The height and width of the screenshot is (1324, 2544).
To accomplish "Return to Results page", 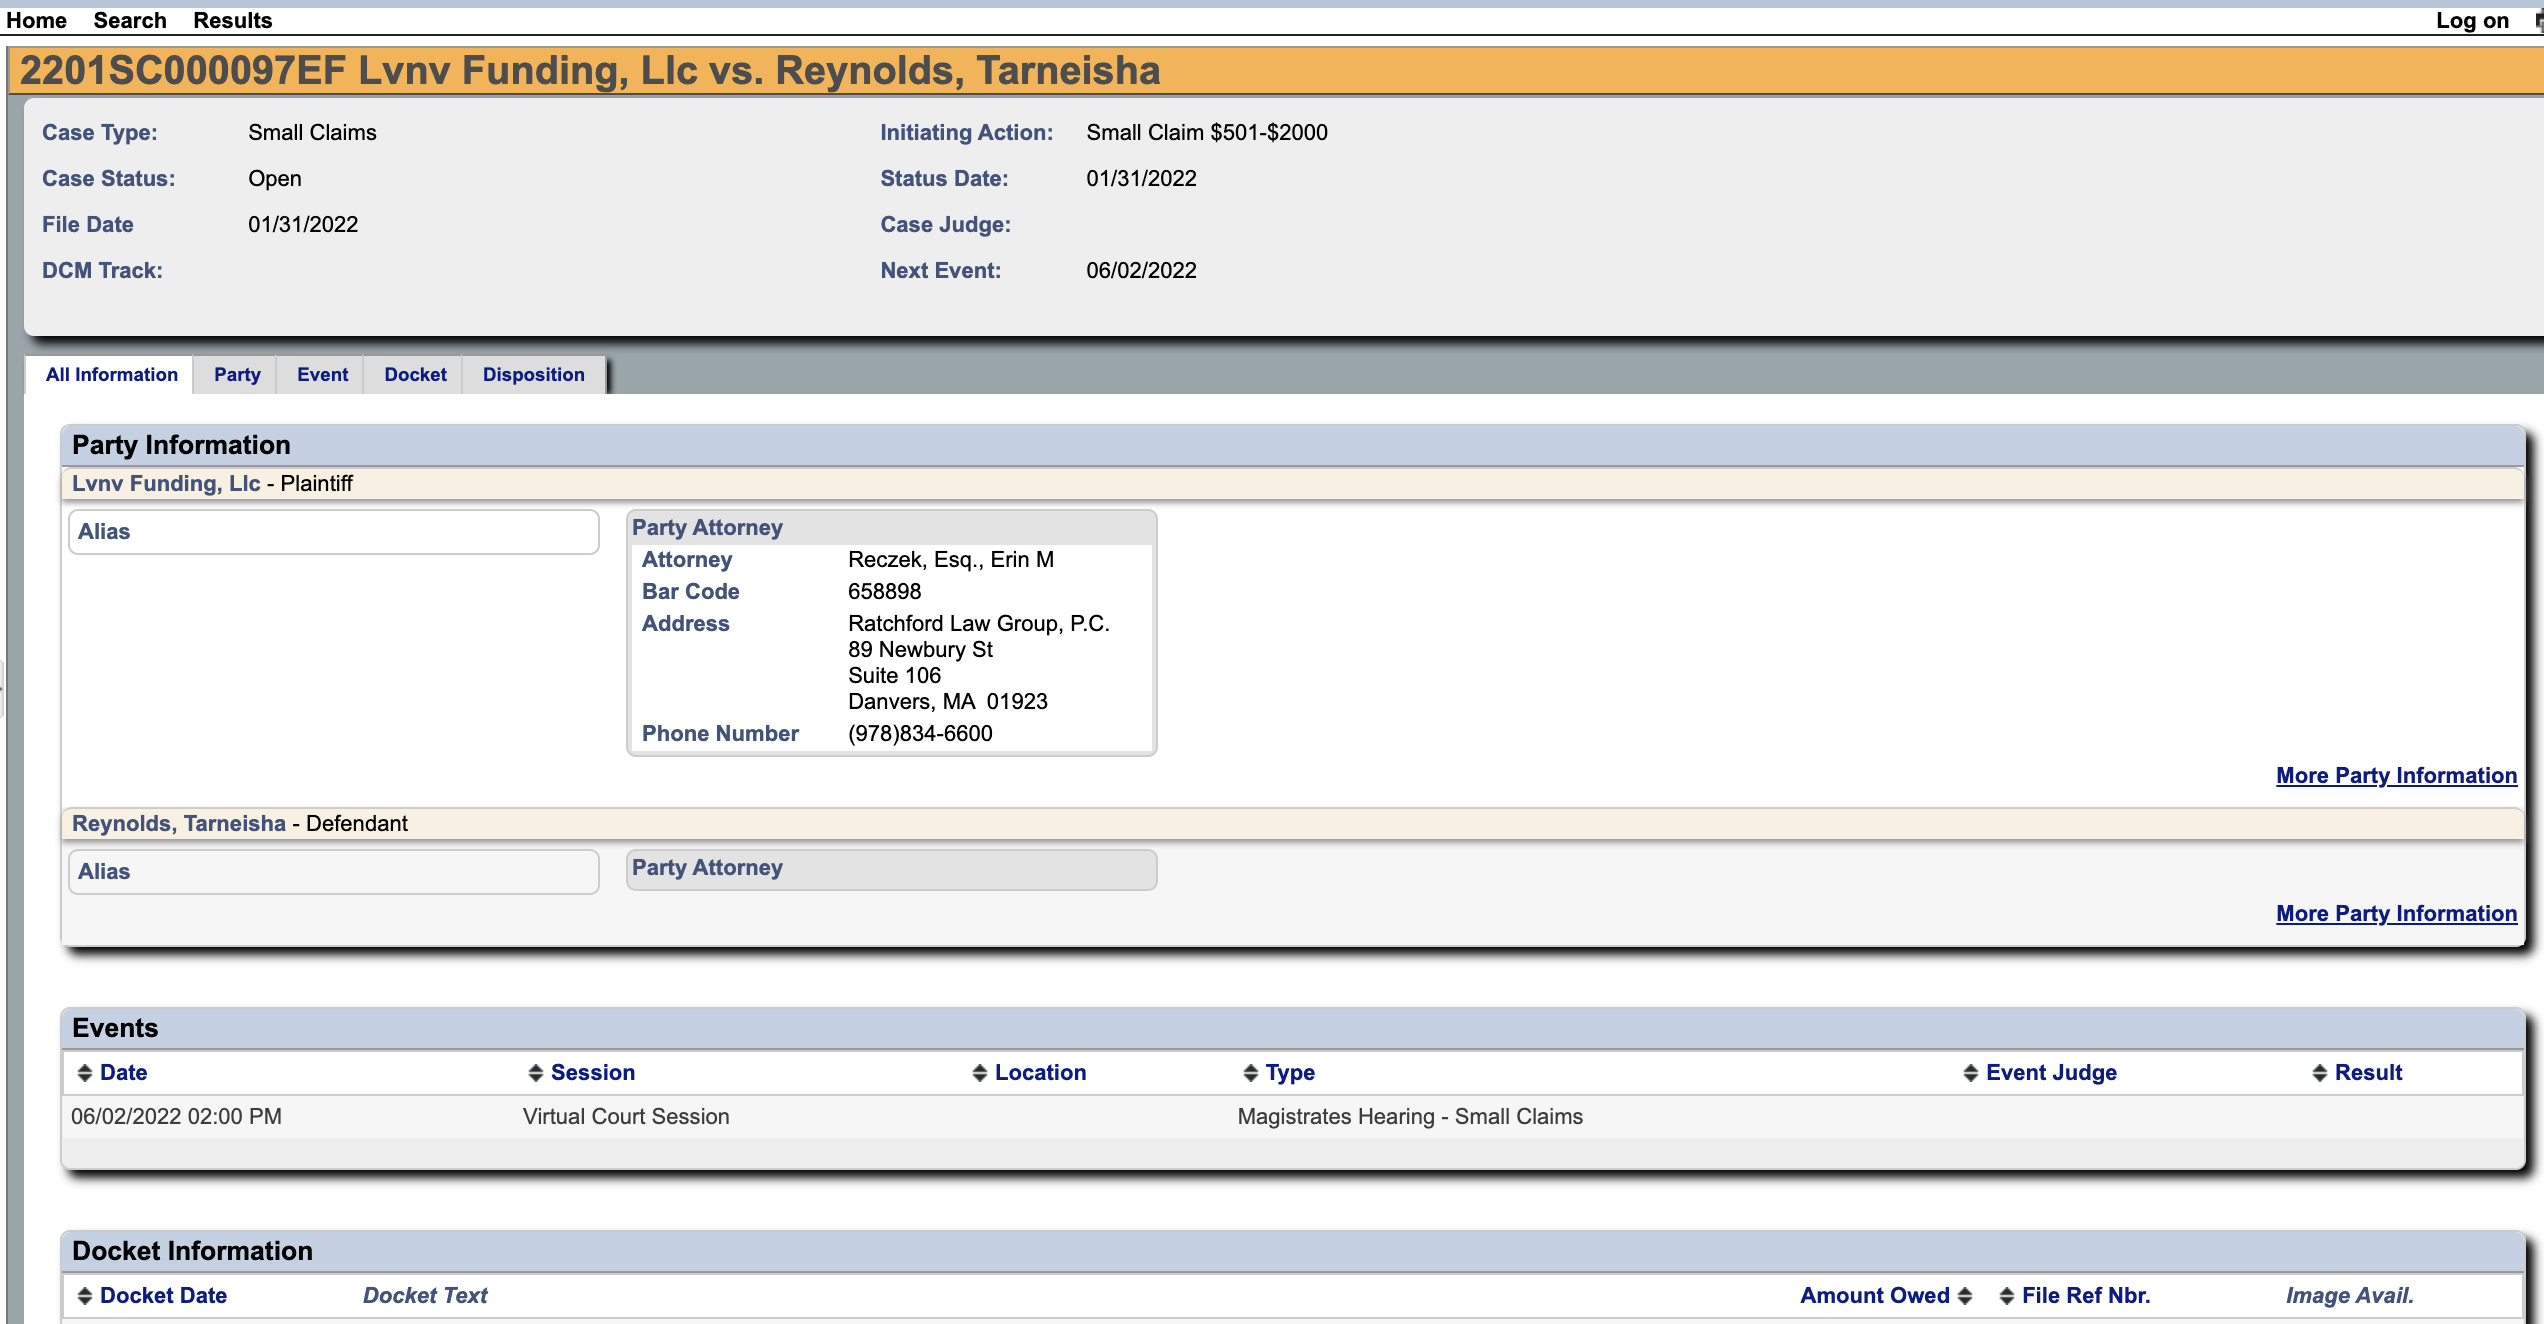I will coord(232,20).
